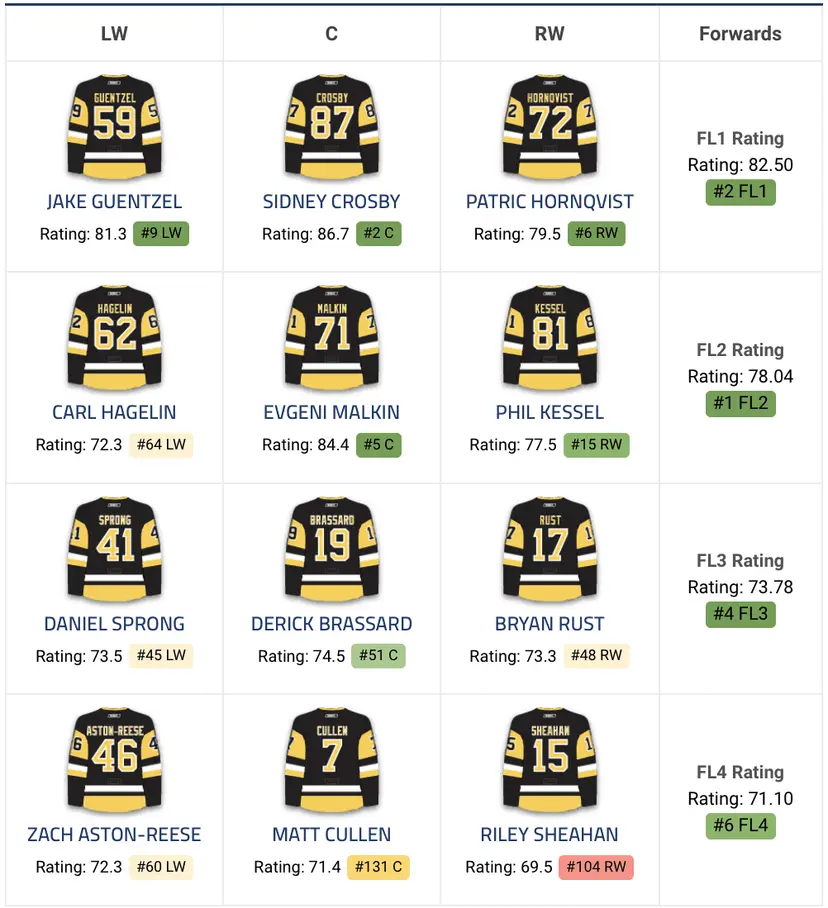Select Phil Kessel's number 81 jersey icon

click(x=550, y=334)
